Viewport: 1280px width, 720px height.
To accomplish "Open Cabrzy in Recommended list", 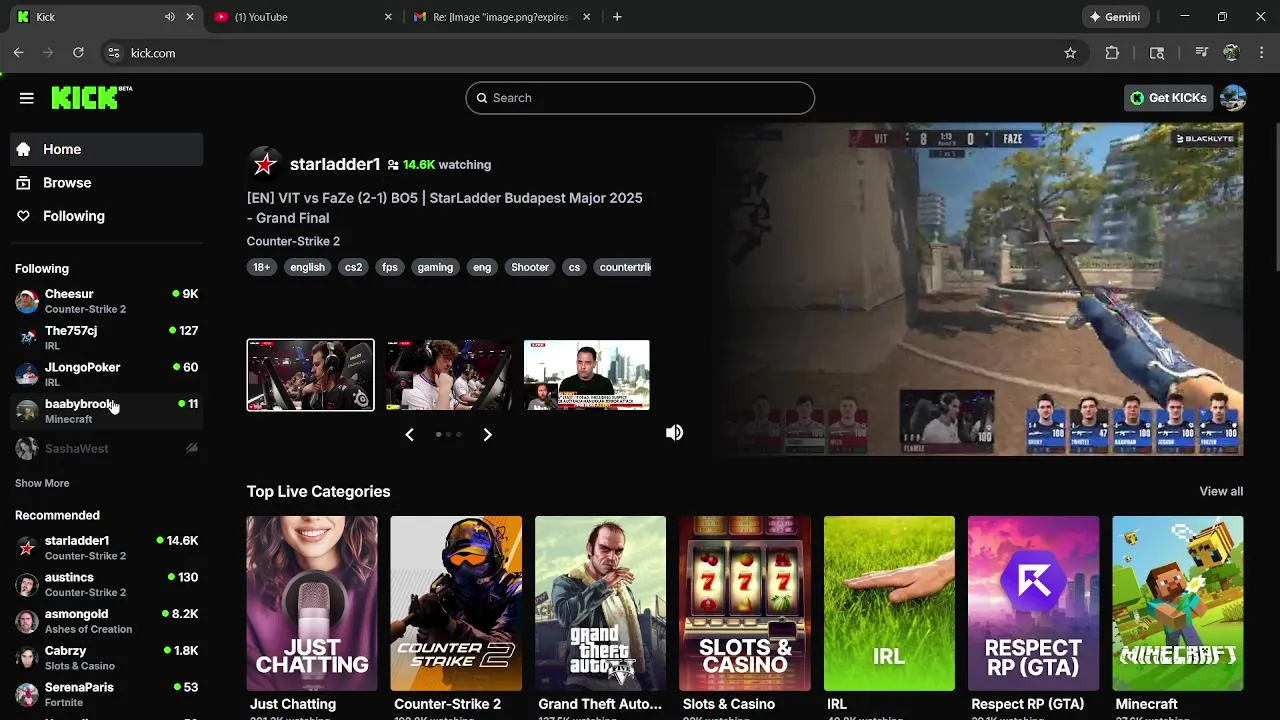I will point(107,658).
